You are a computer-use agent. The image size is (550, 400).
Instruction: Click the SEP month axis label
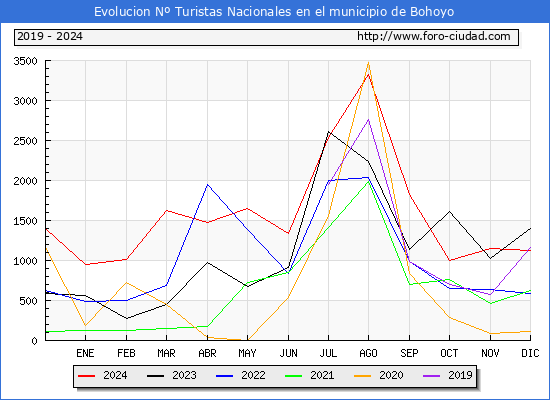pos(409,353)
